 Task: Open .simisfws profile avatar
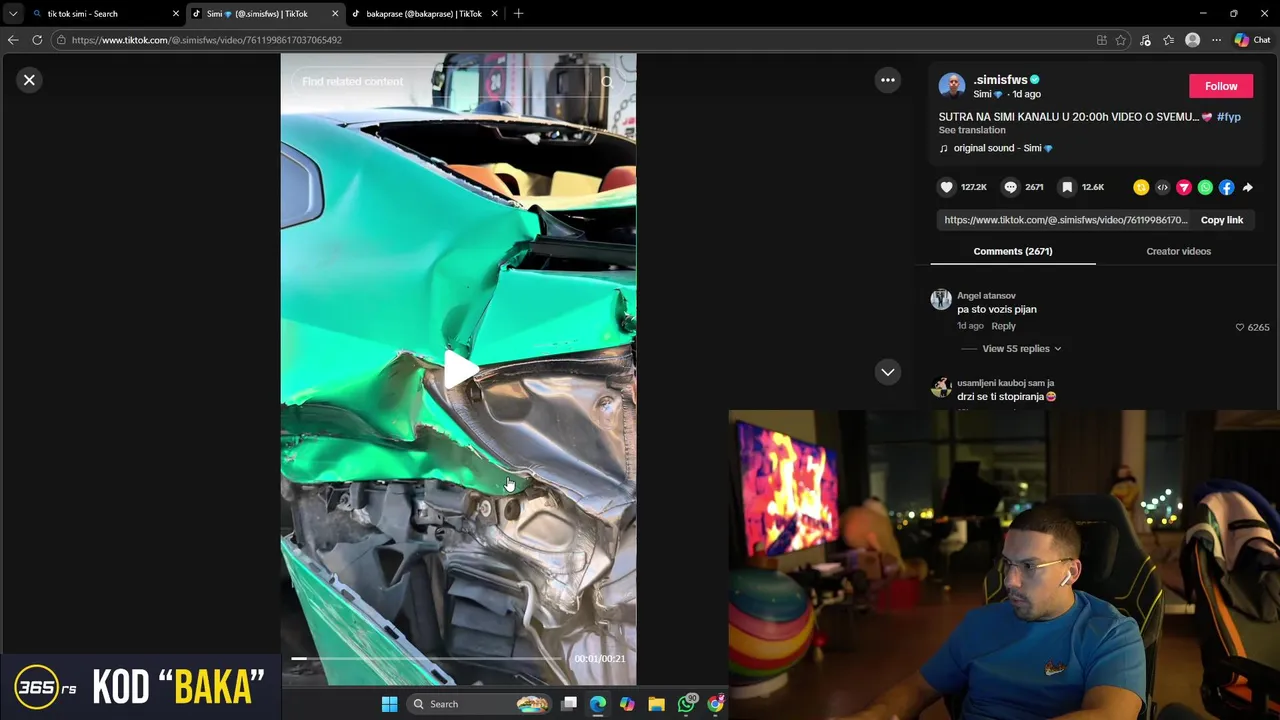click(x=951, y=86)
